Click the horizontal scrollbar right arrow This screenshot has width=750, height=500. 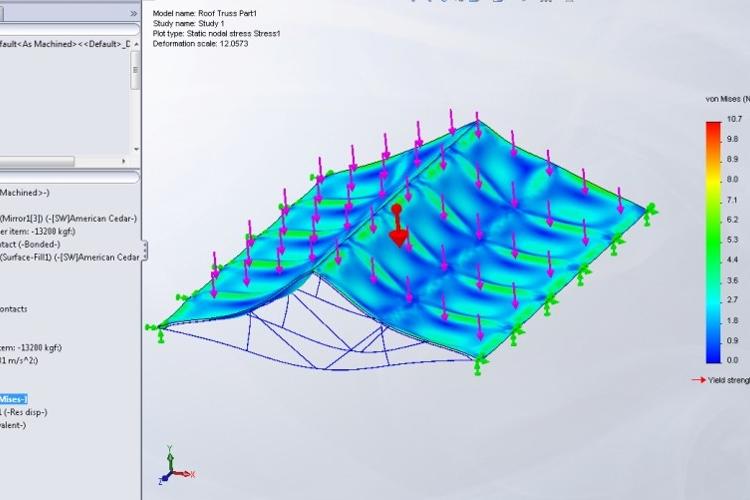click(123, 161)
